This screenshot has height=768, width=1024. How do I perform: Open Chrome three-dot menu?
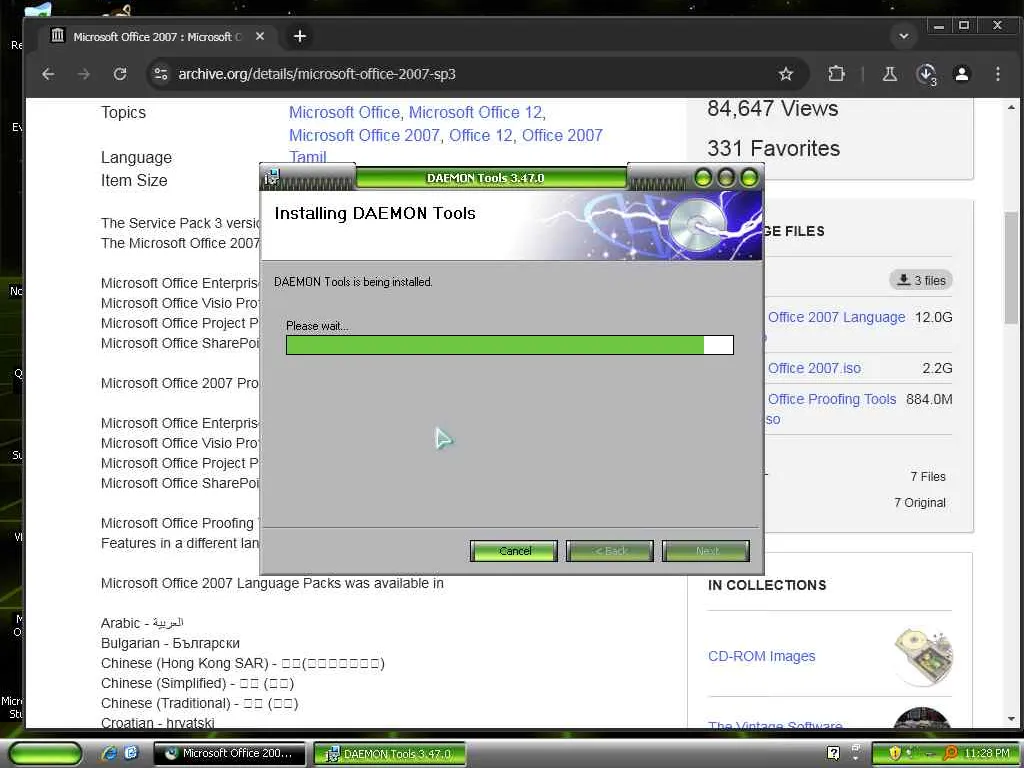click(998, 74)
